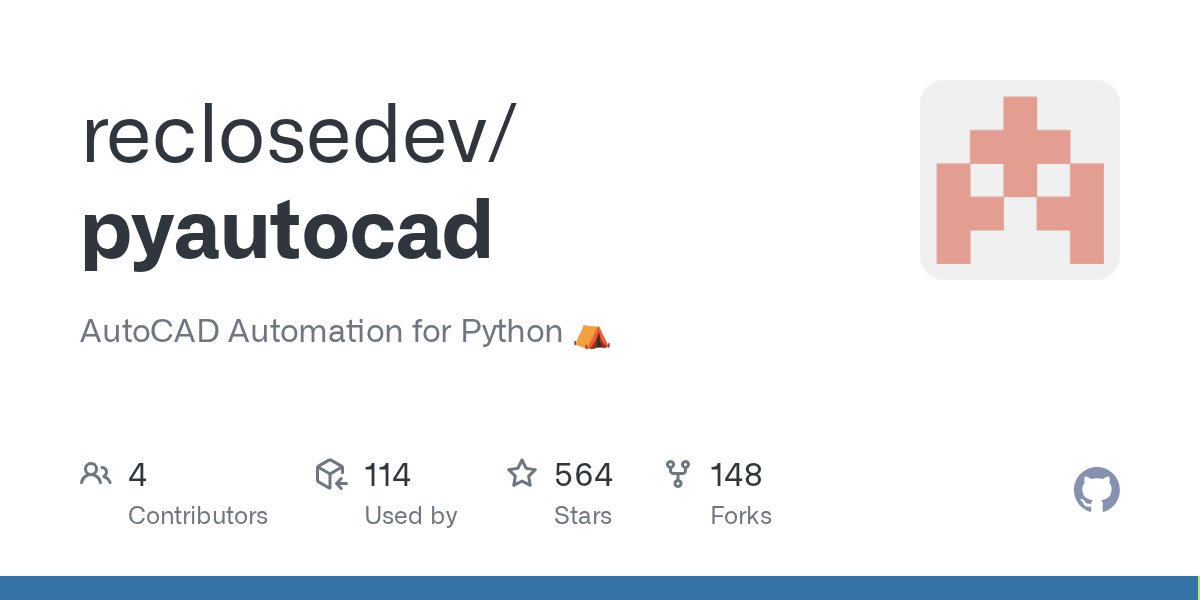Viewport: 1200px width, 600px height.
Task: Click the Contributors label
Action: 198,516
